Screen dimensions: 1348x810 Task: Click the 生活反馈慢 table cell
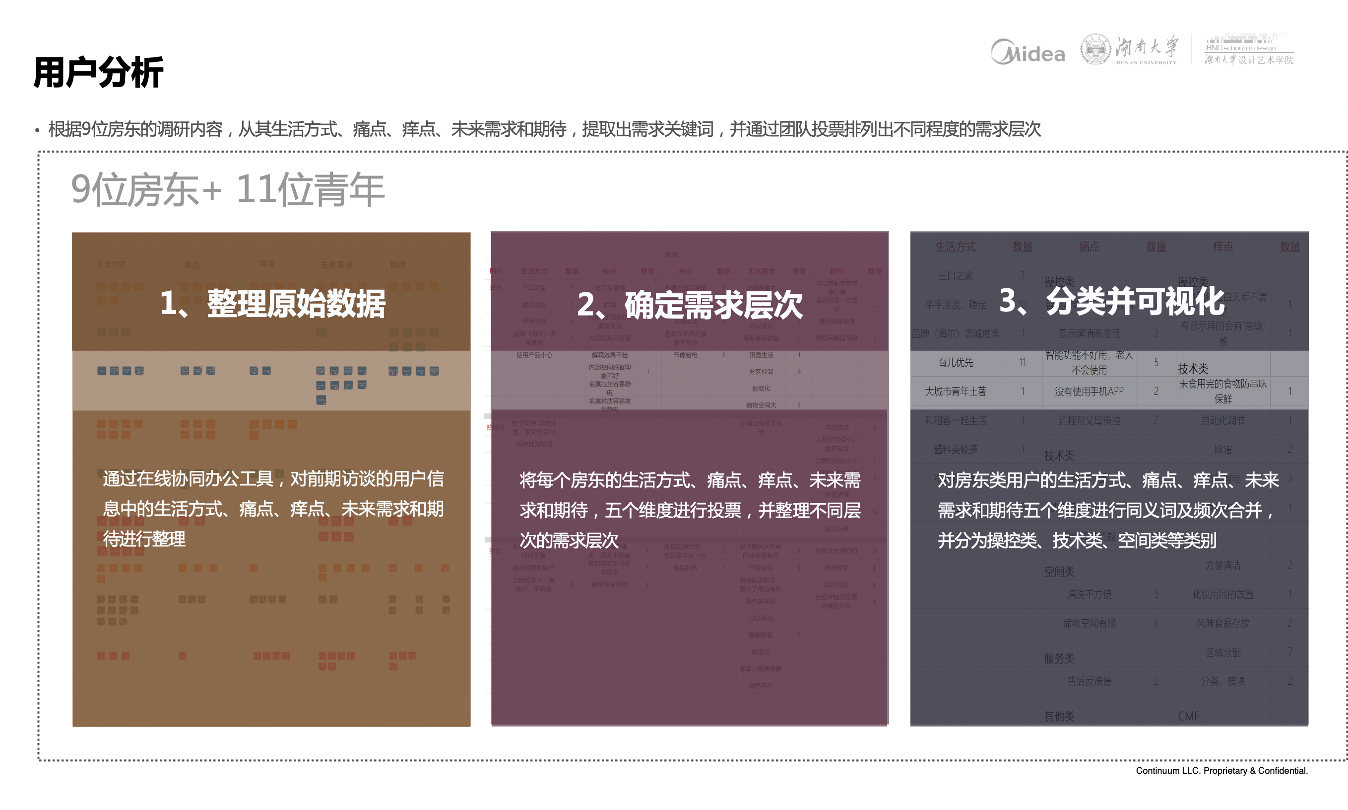pos(1090,681)
